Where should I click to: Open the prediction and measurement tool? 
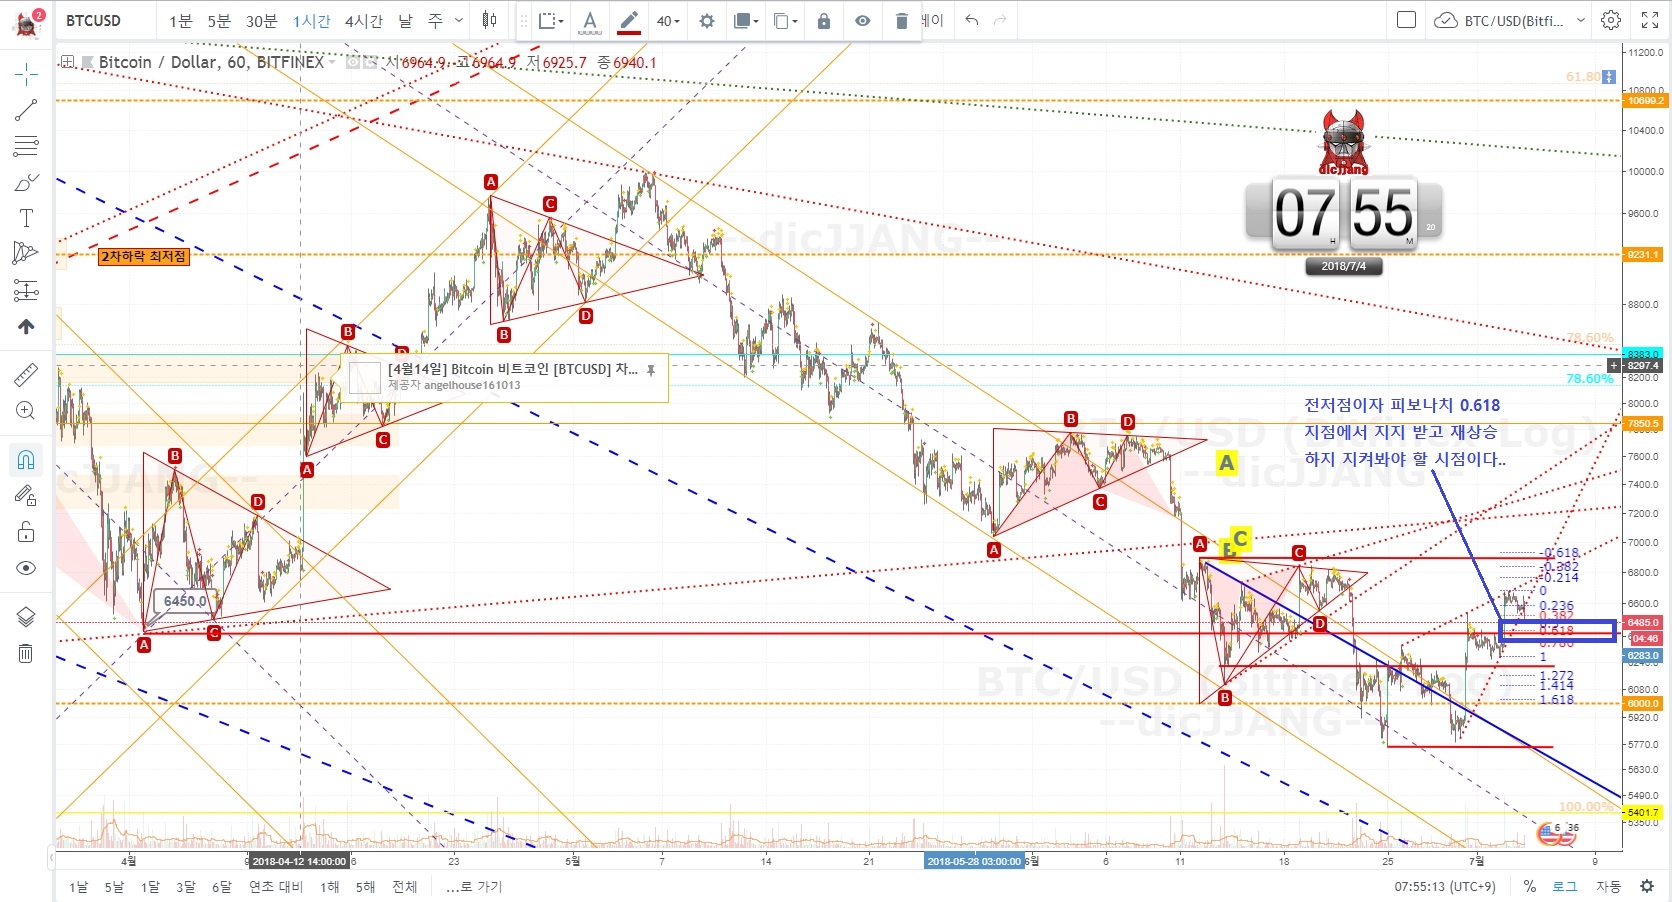[26, 291]
